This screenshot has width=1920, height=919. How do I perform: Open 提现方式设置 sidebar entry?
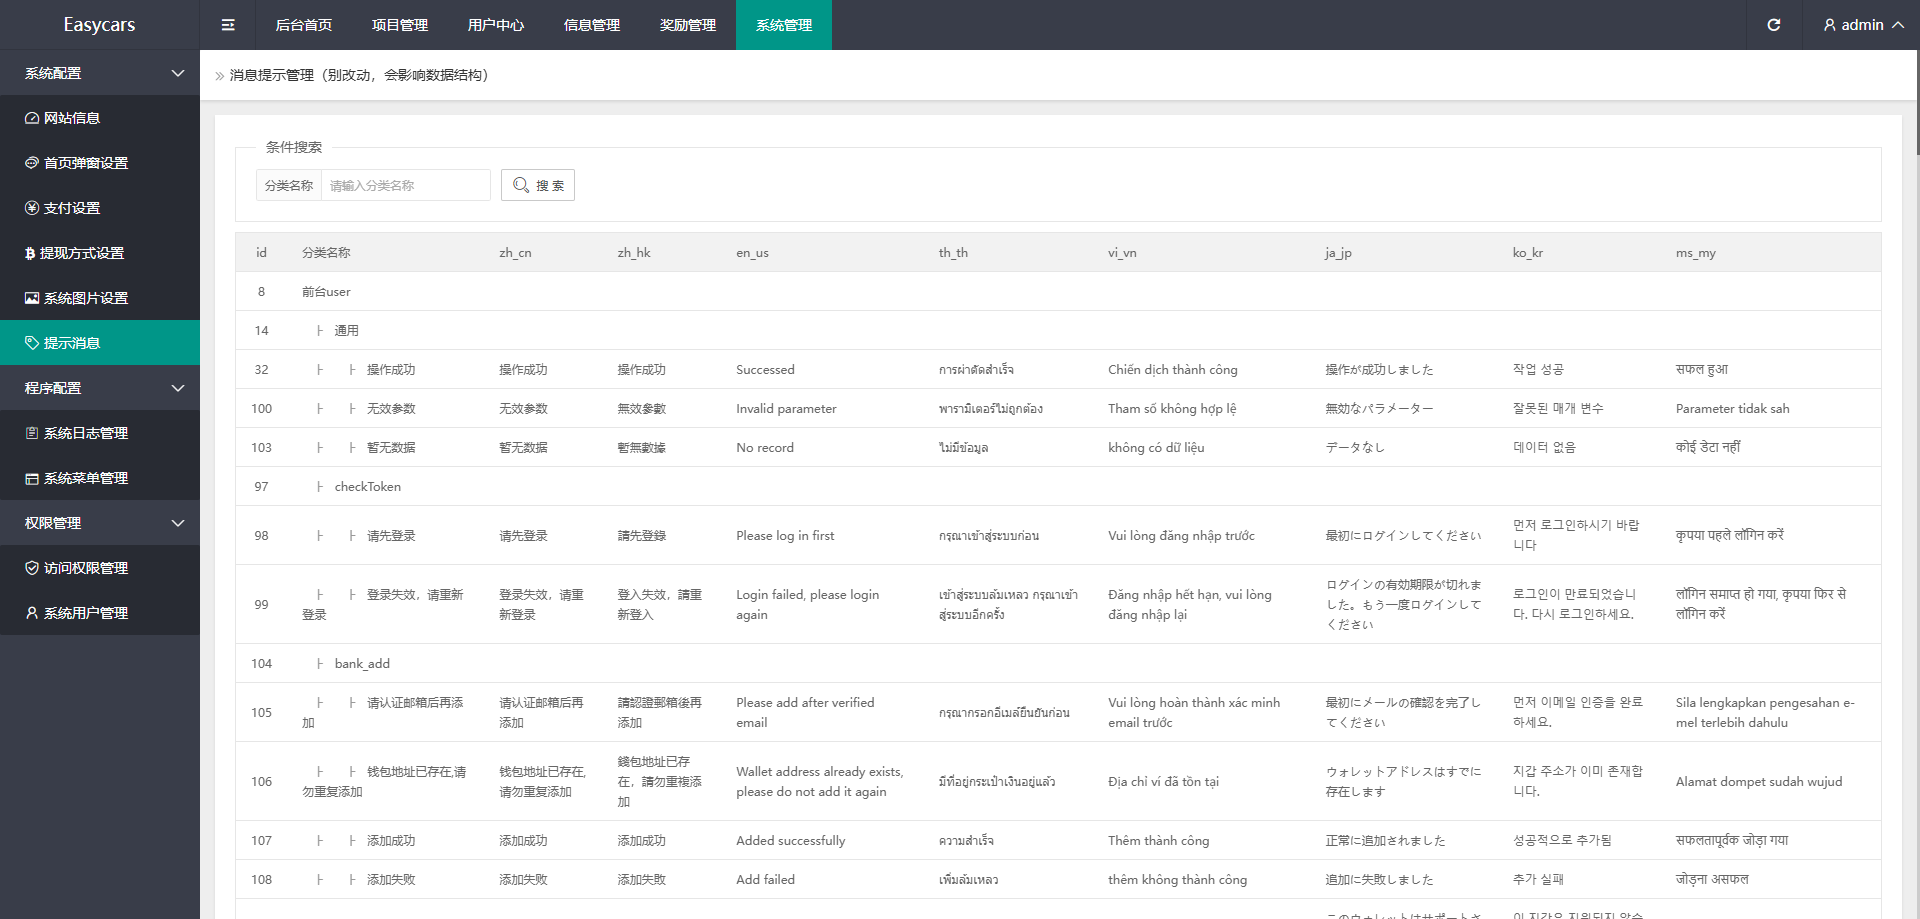81,253
